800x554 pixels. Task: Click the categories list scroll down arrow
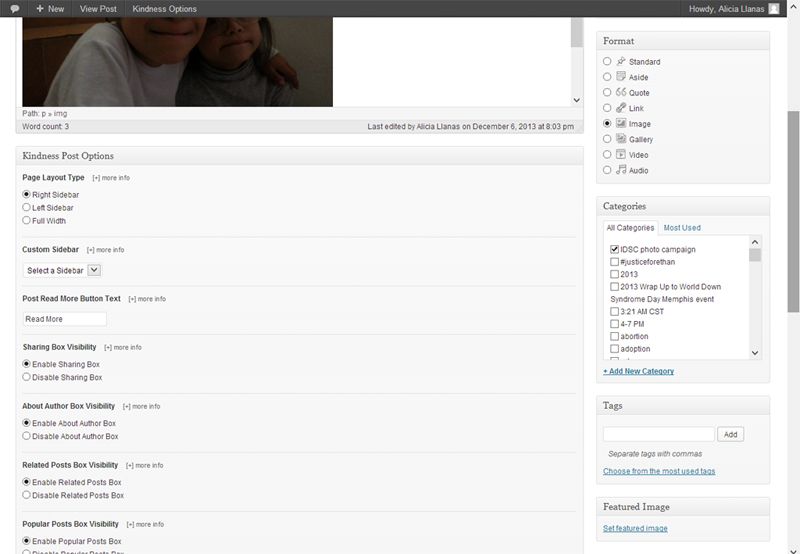[x=755, y=353]
